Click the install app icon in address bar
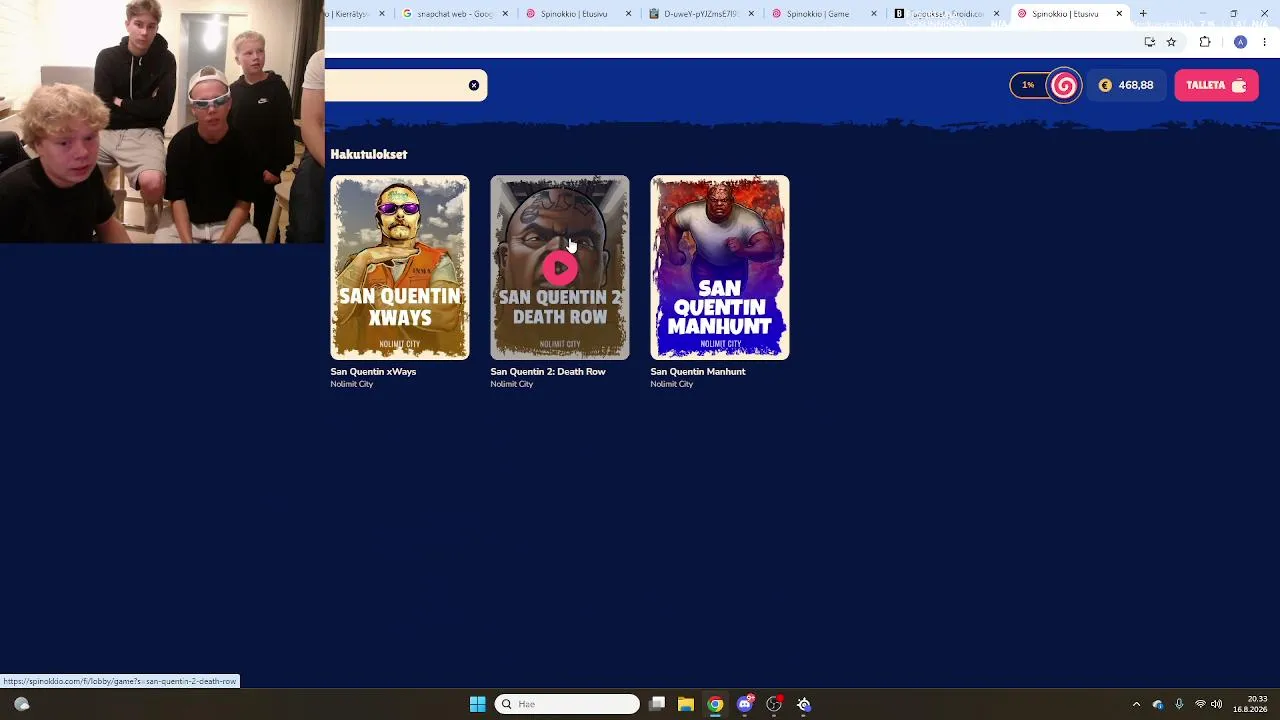The width and height of the screenshot is (1280, 720). (x=1150, y=42)
